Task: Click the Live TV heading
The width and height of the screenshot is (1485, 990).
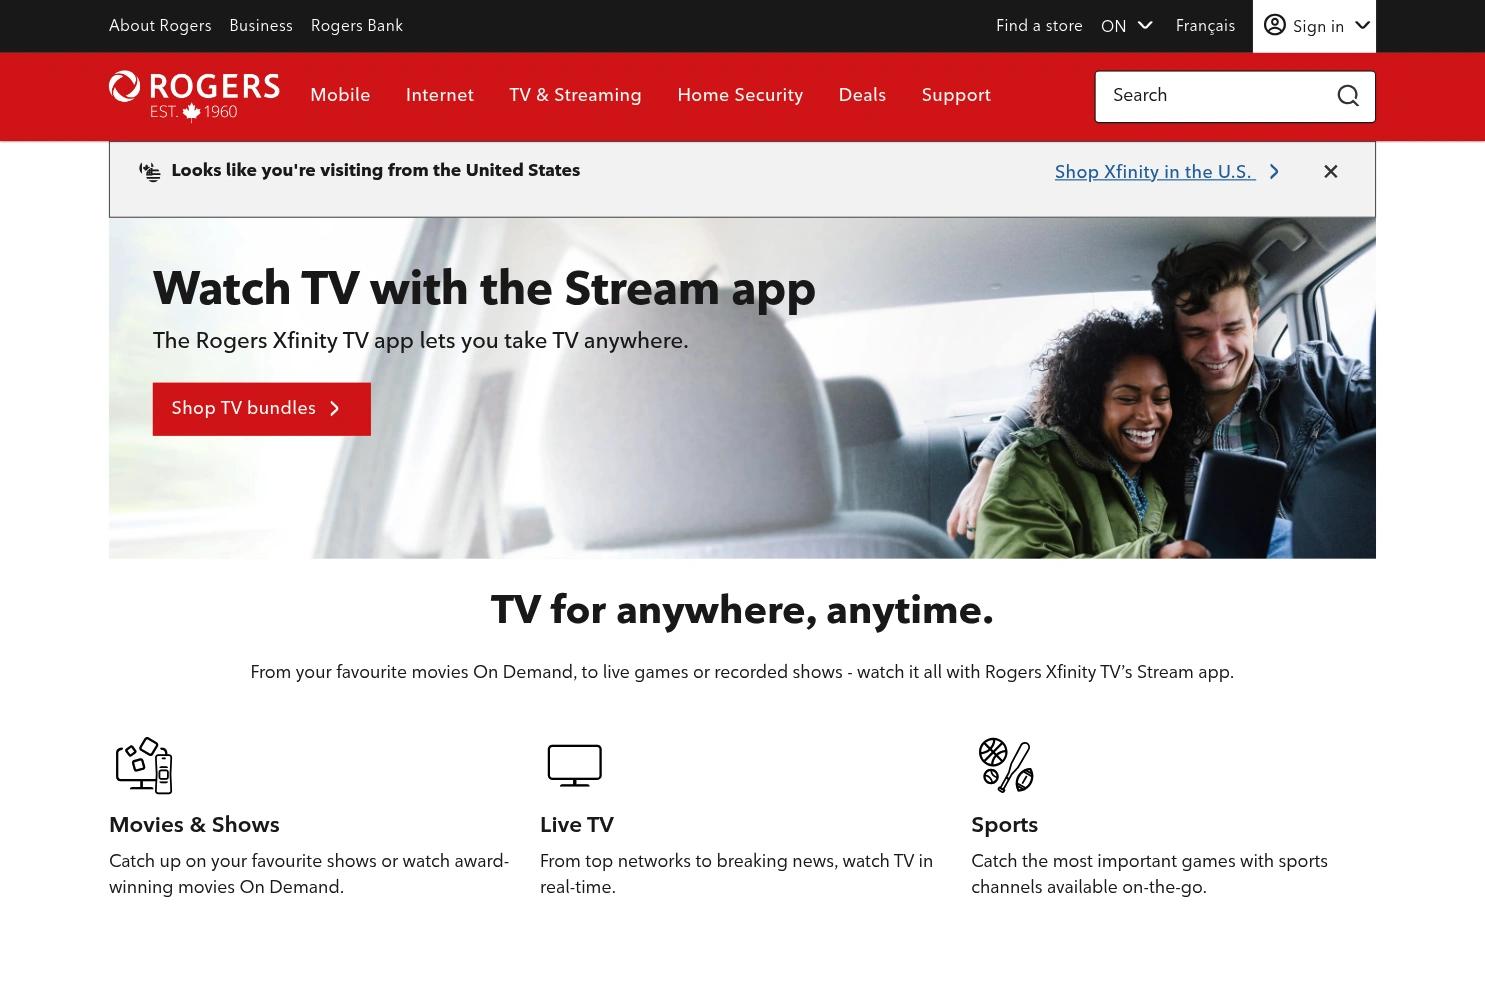Action: pyautogui.click(x=577, y=825)
